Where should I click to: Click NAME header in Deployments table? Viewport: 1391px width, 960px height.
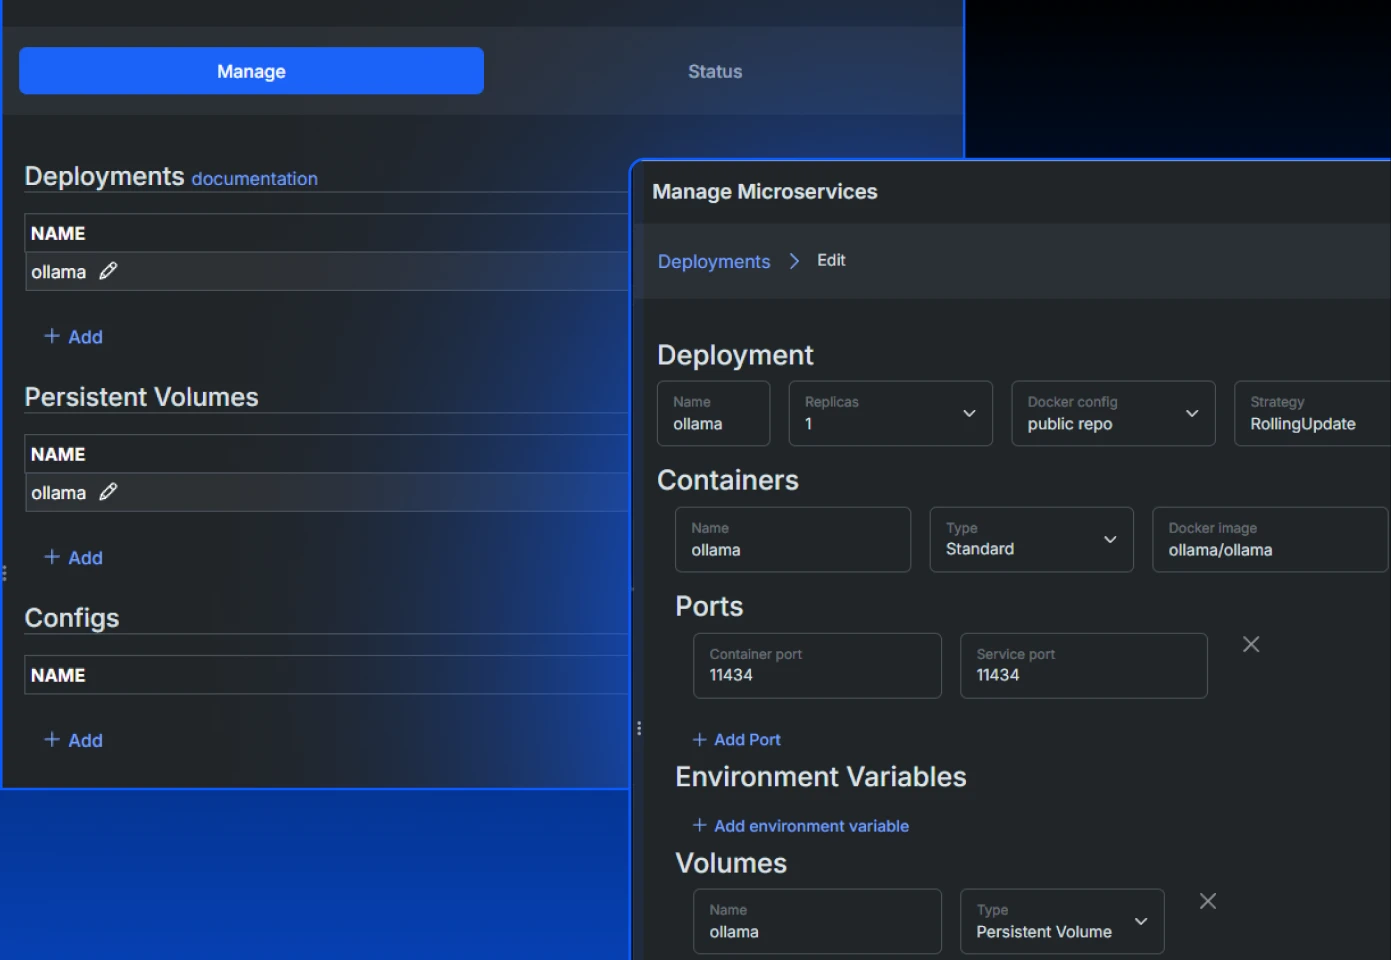coord(58,233)
